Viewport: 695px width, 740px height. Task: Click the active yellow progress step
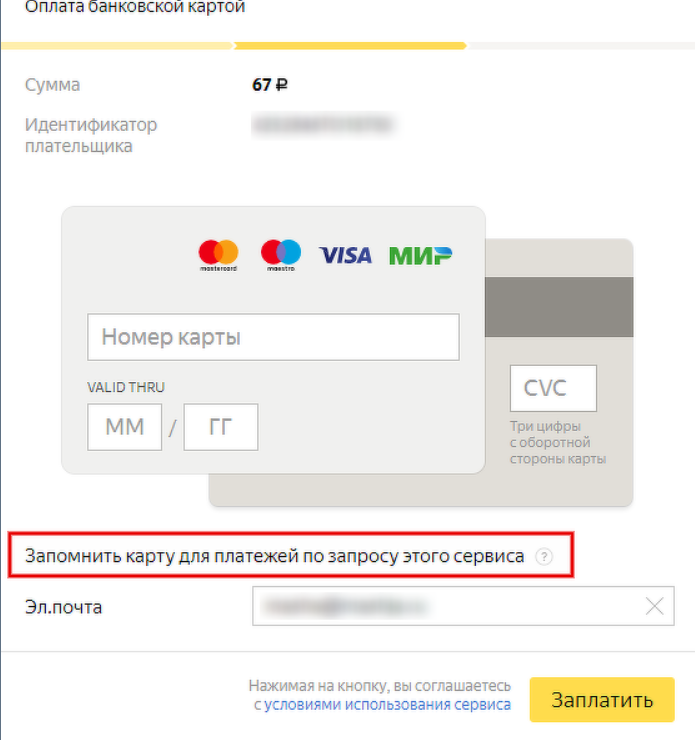tap(351, 46)
